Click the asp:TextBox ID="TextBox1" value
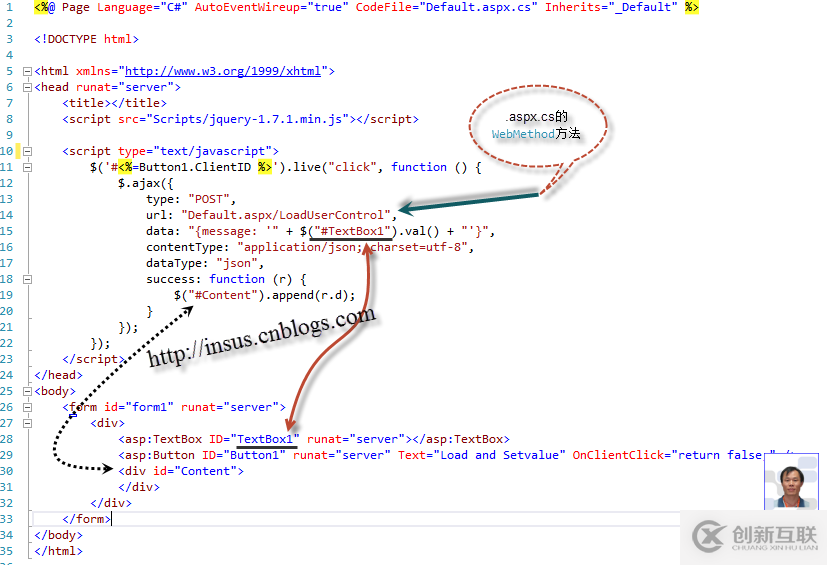 pos(265,439)
